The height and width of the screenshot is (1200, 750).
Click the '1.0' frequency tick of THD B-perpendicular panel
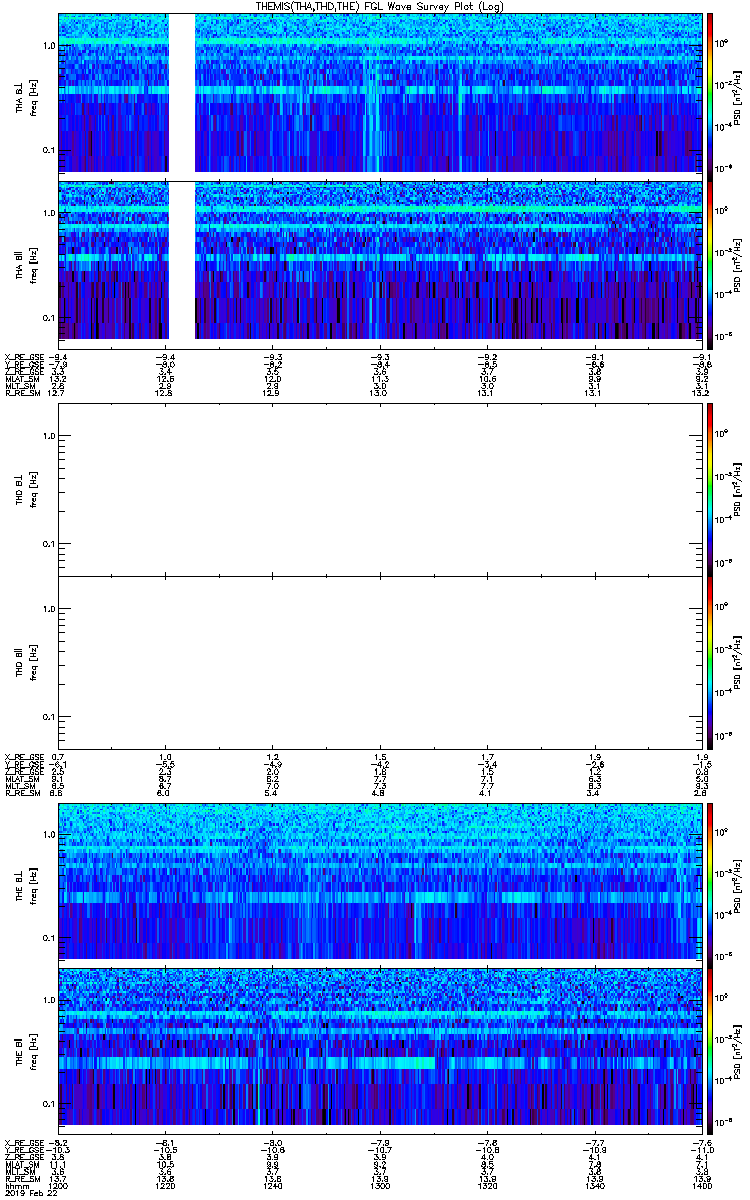coord(48,436)
